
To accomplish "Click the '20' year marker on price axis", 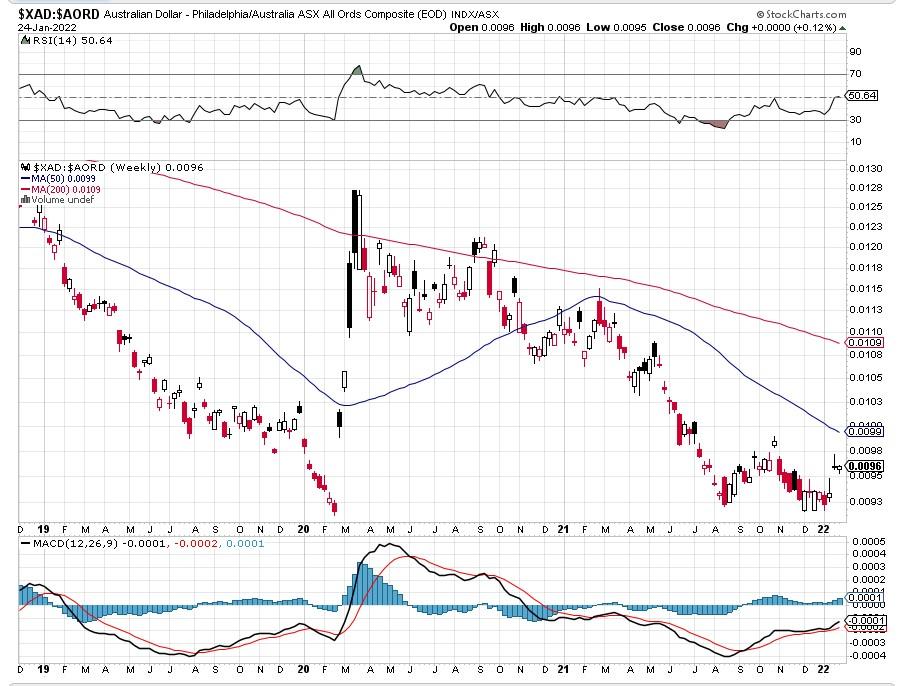I will point(303,529).
